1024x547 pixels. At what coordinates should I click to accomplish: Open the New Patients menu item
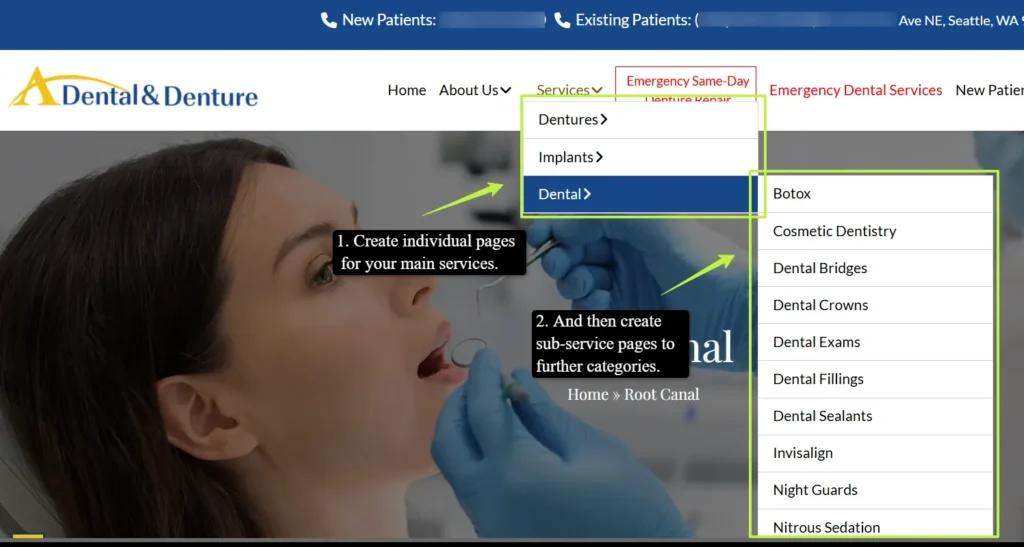[989, 90]
